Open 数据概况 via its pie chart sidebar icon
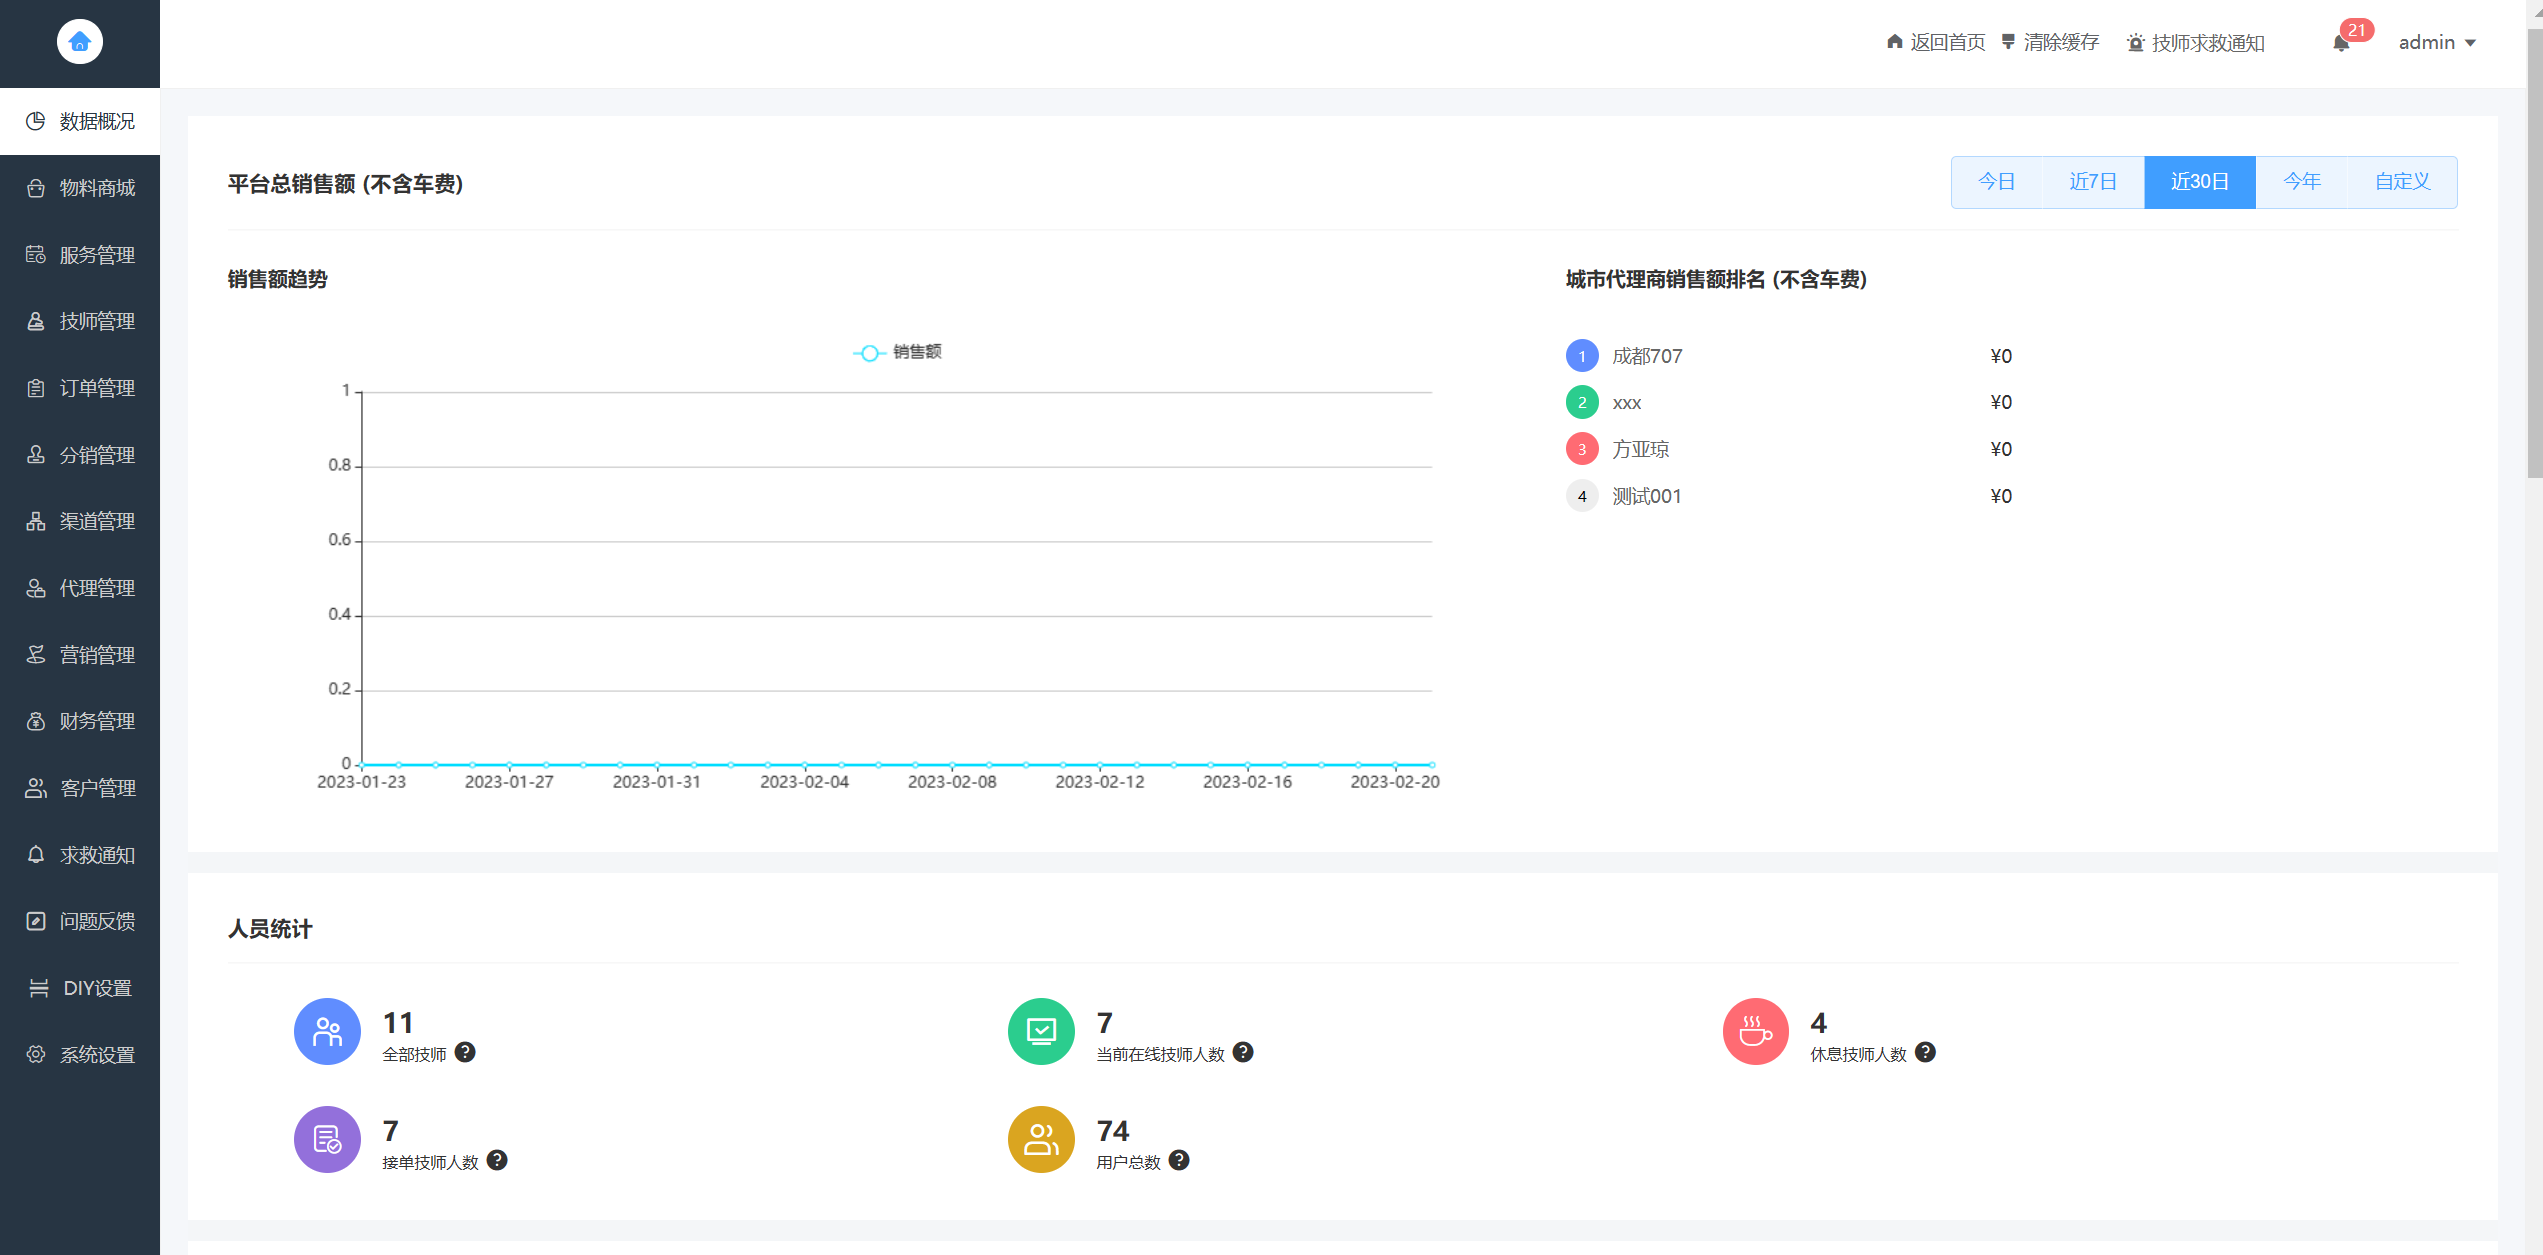2543x1255 pixels. point(37,120)
